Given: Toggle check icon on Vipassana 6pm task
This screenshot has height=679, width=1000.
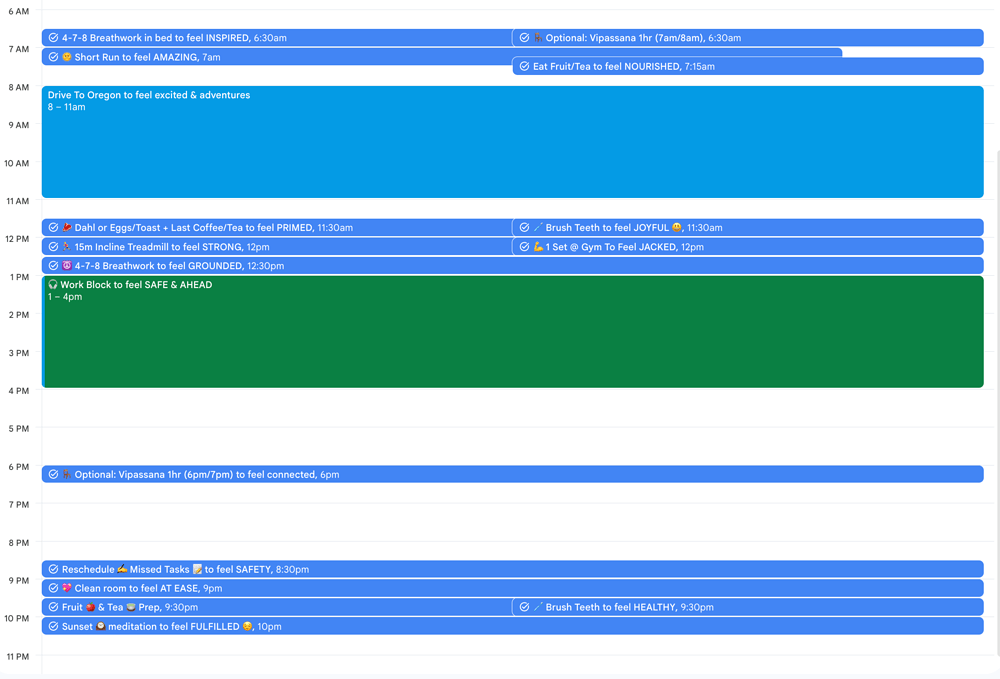Looking at the screenshot, I should (x=54, y=474).
